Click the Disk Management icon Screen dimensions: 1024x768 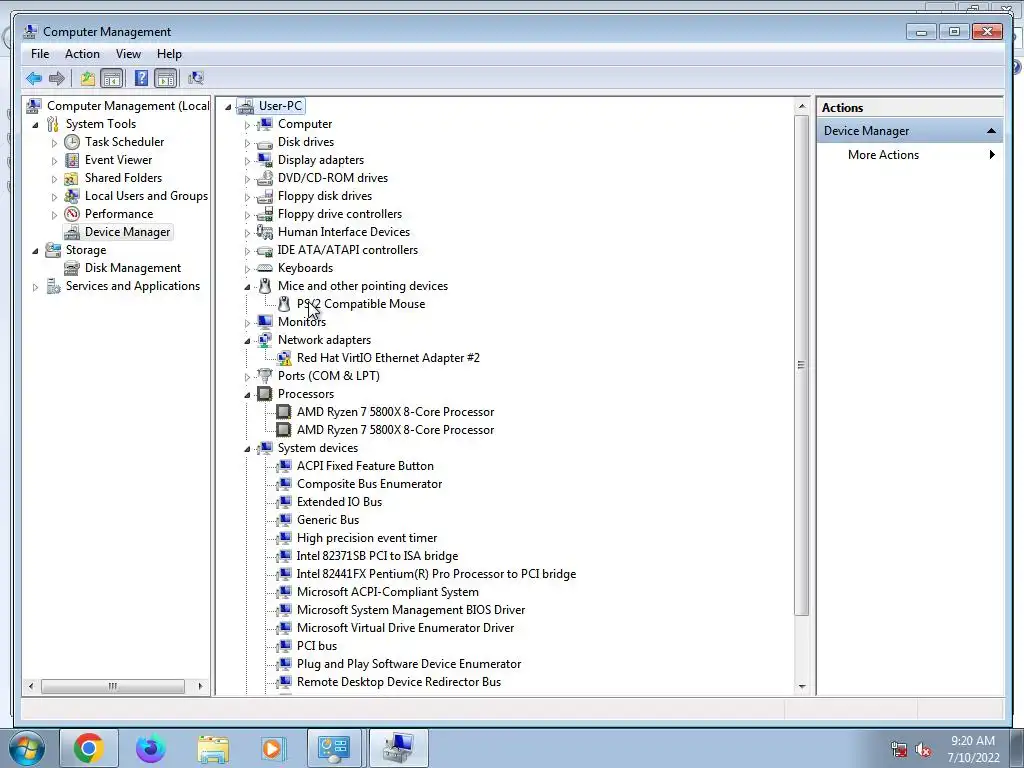72,268
